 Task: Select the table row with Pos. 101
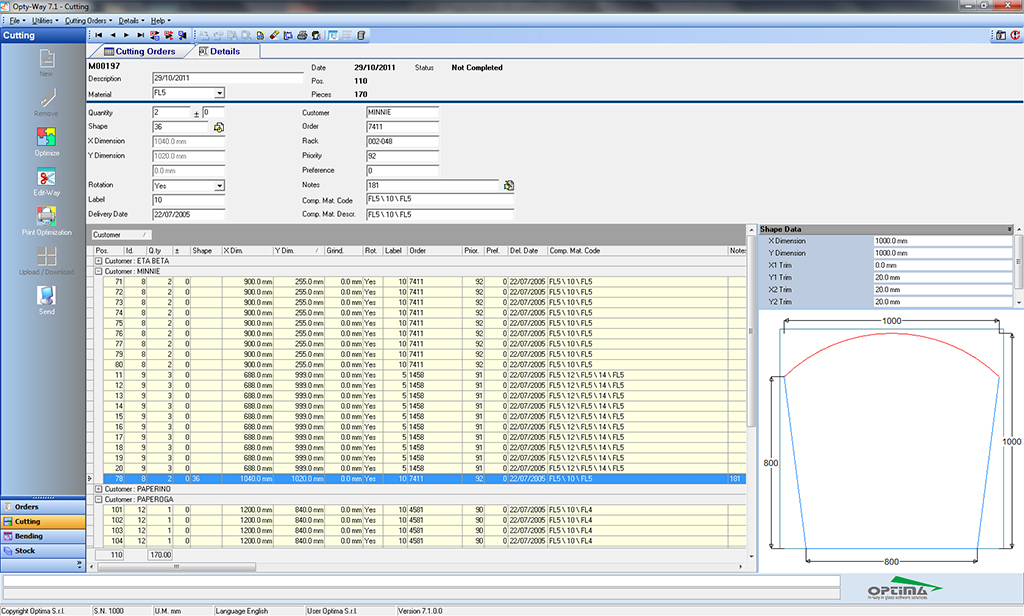coord(424,510)
